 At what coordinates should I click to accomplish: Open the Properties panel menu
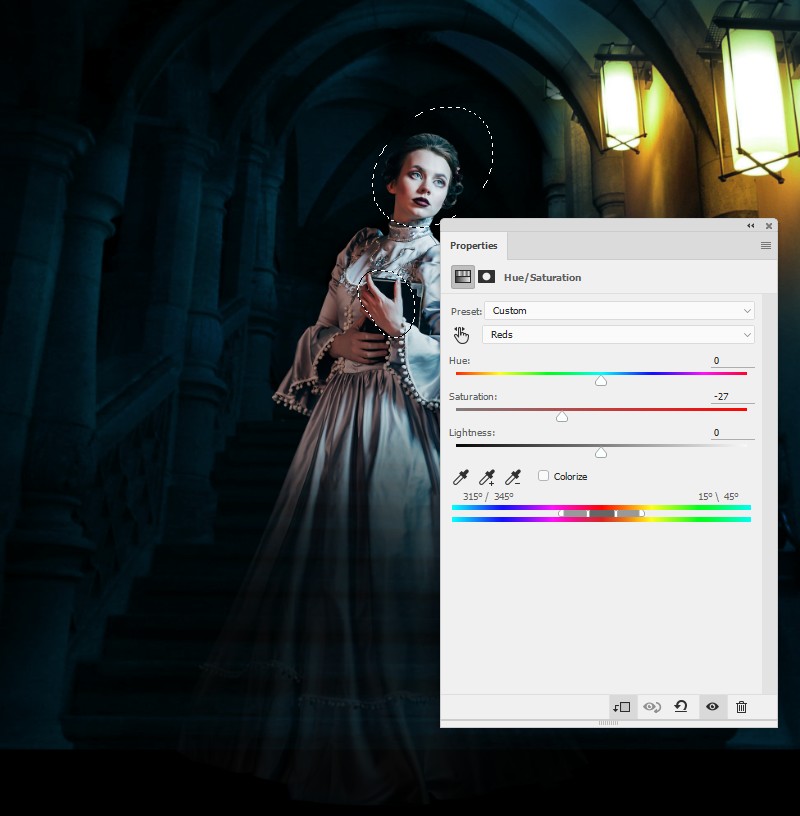[x=765, y=245]
